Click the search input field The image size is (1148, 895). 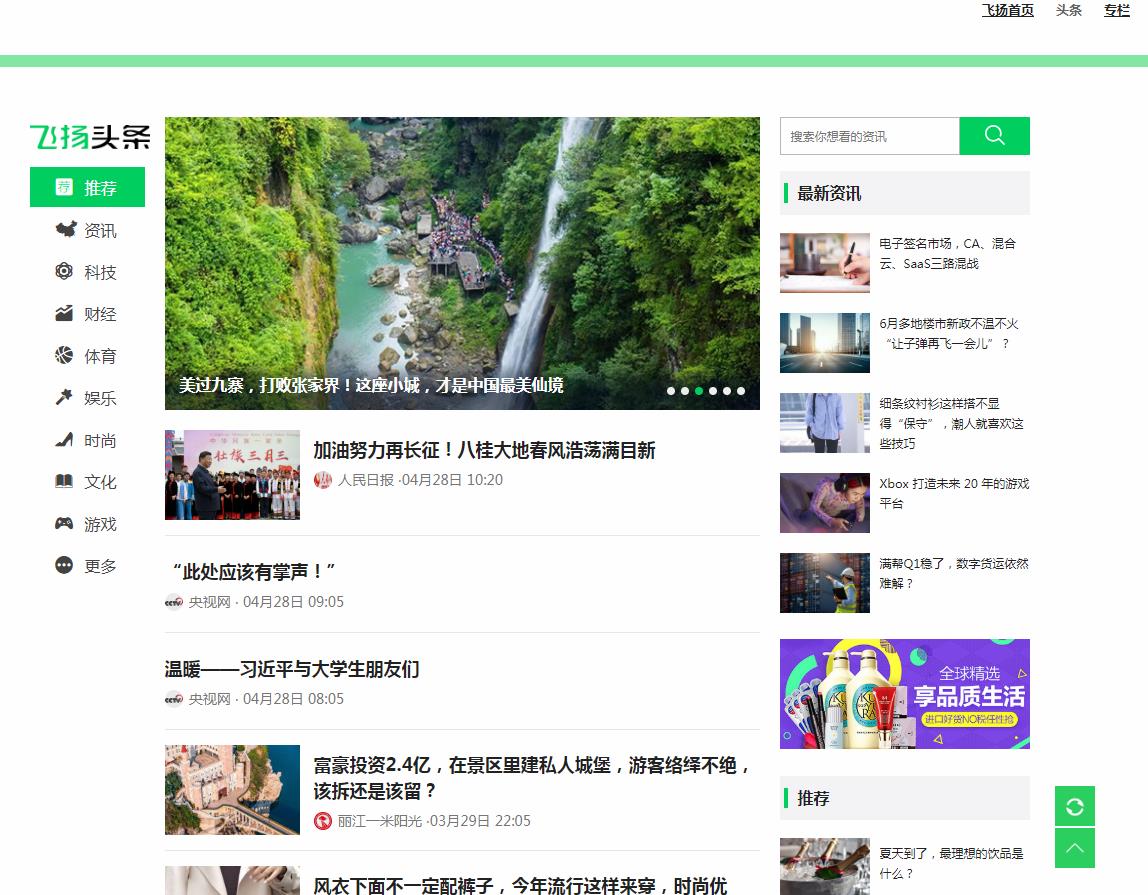coord(870,136)
